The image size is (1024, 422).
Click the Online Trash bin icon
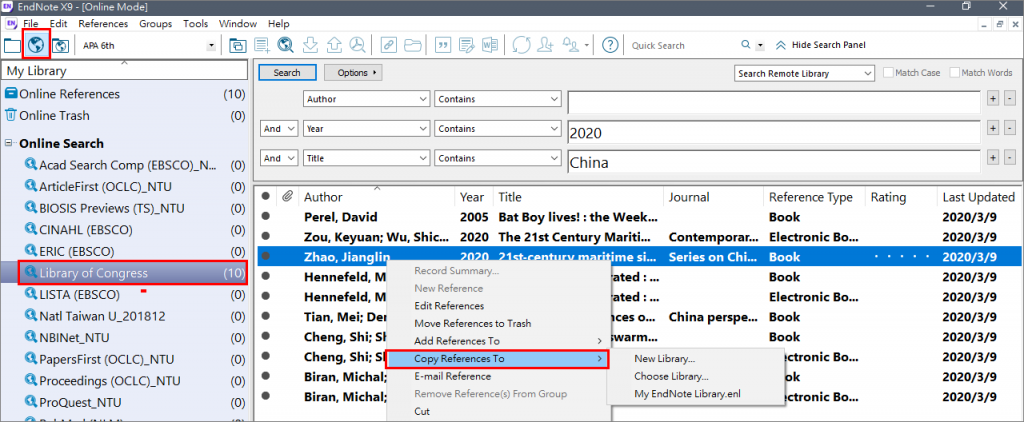click(x=10, y=115)
